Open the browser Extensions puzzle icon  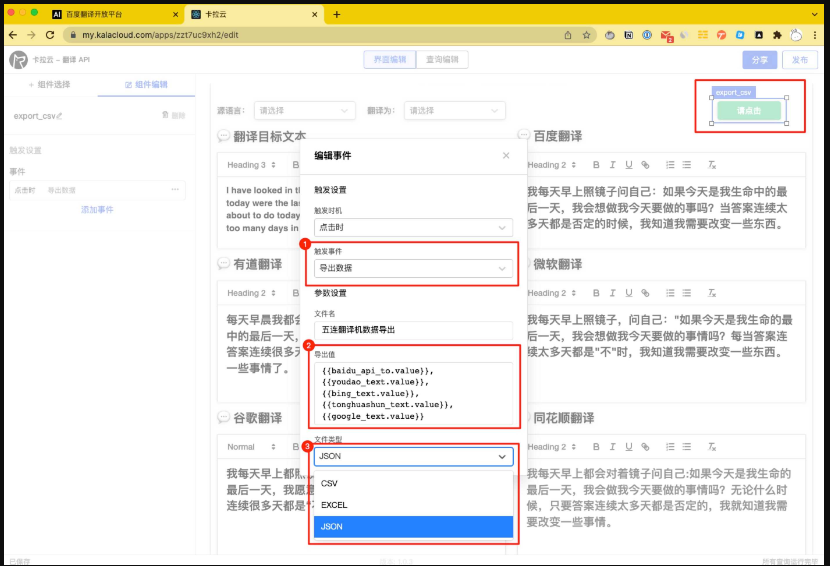tap(777, 35)
